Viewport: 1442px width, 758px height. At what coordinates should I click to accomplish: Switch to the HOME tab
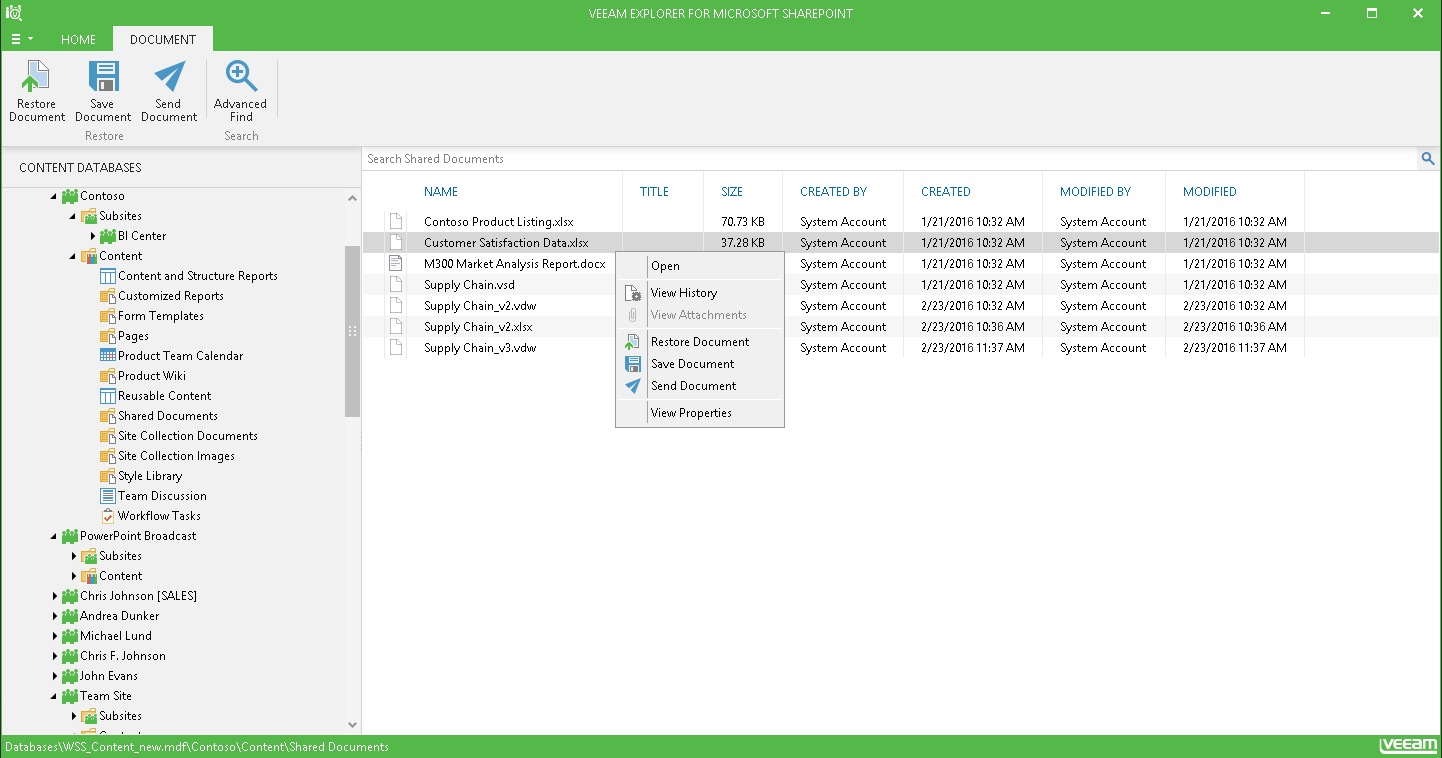point(78,40)
